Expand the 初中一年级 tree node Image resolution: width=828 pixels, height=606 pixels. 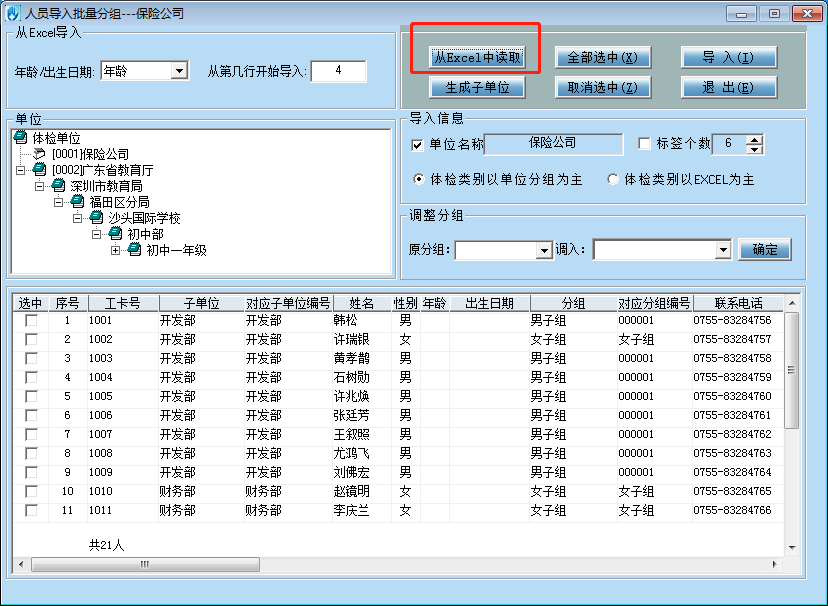[x=116, y=250]
